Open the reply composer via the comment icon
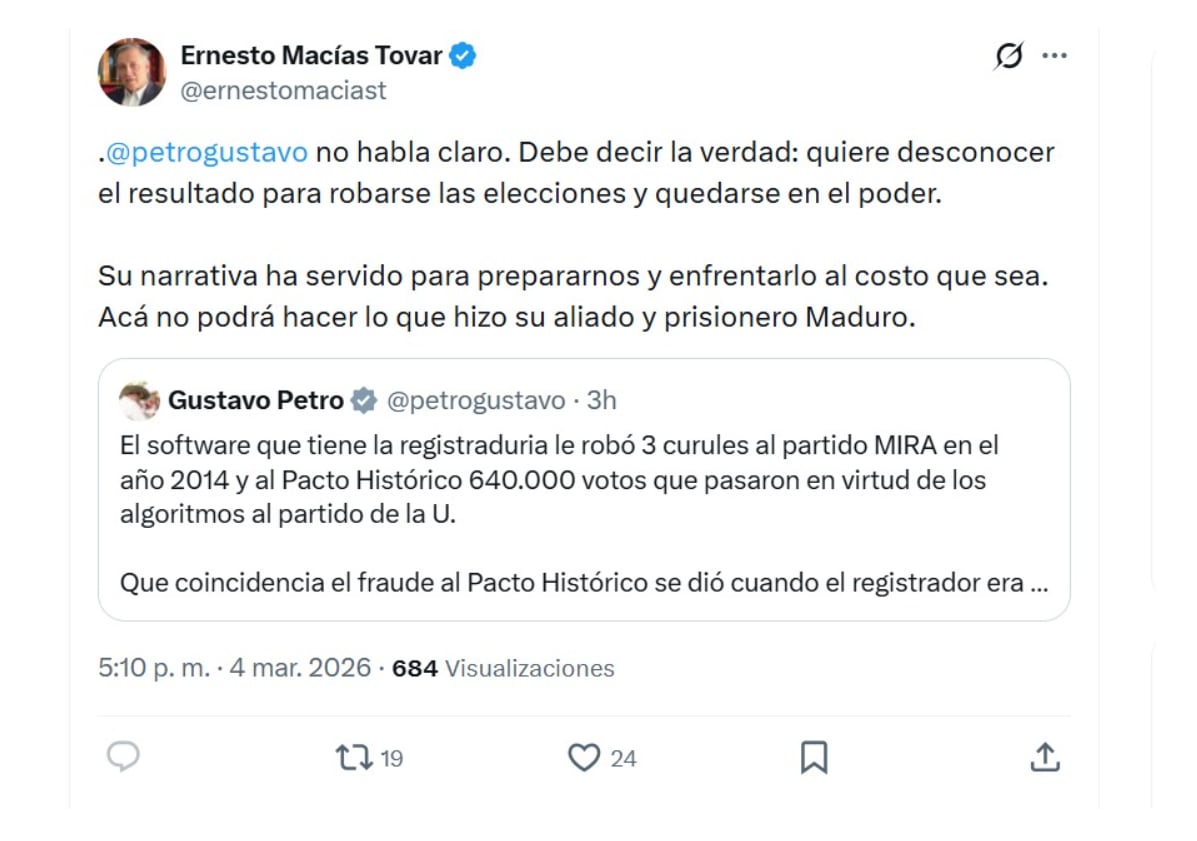 [122, 758]
